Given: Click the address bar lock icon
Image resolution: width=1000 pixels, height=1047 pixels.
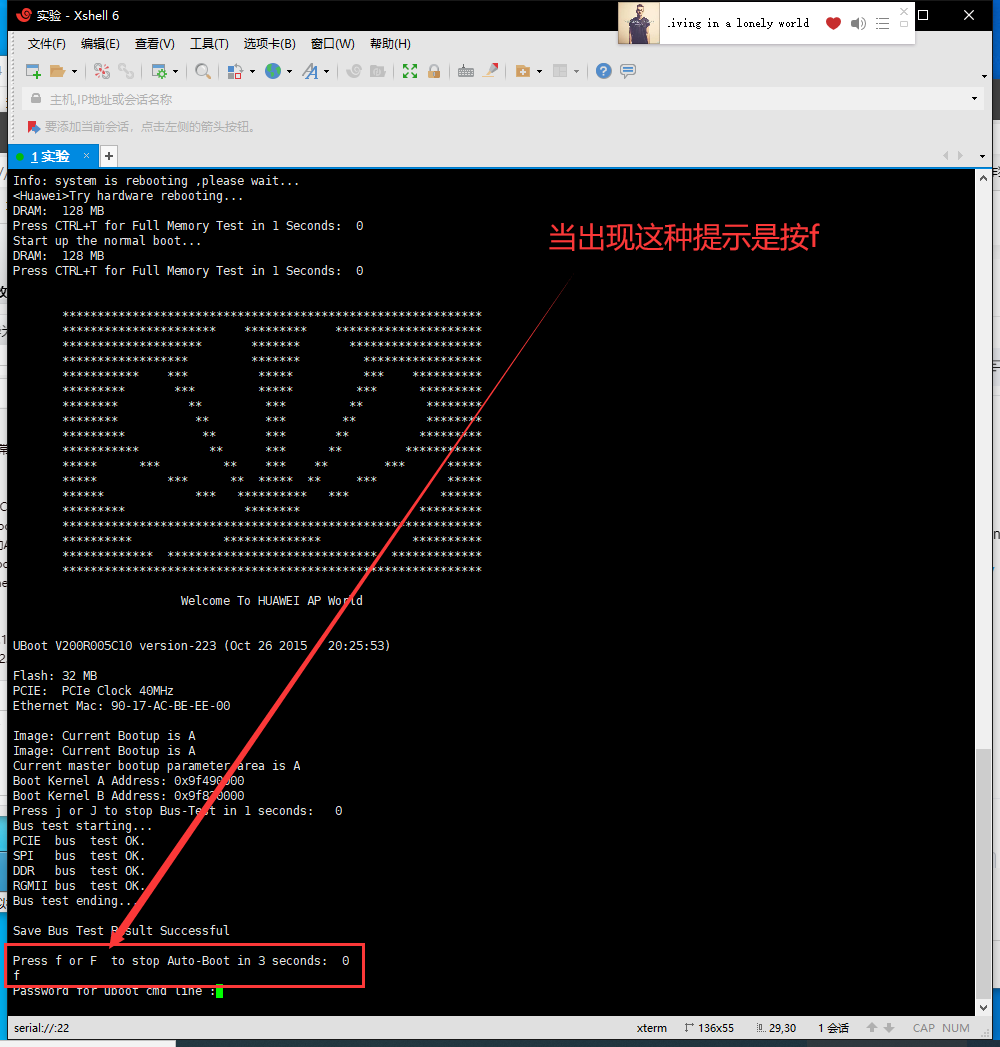Looking at the screenshot, I should click(x=36, y=99).
